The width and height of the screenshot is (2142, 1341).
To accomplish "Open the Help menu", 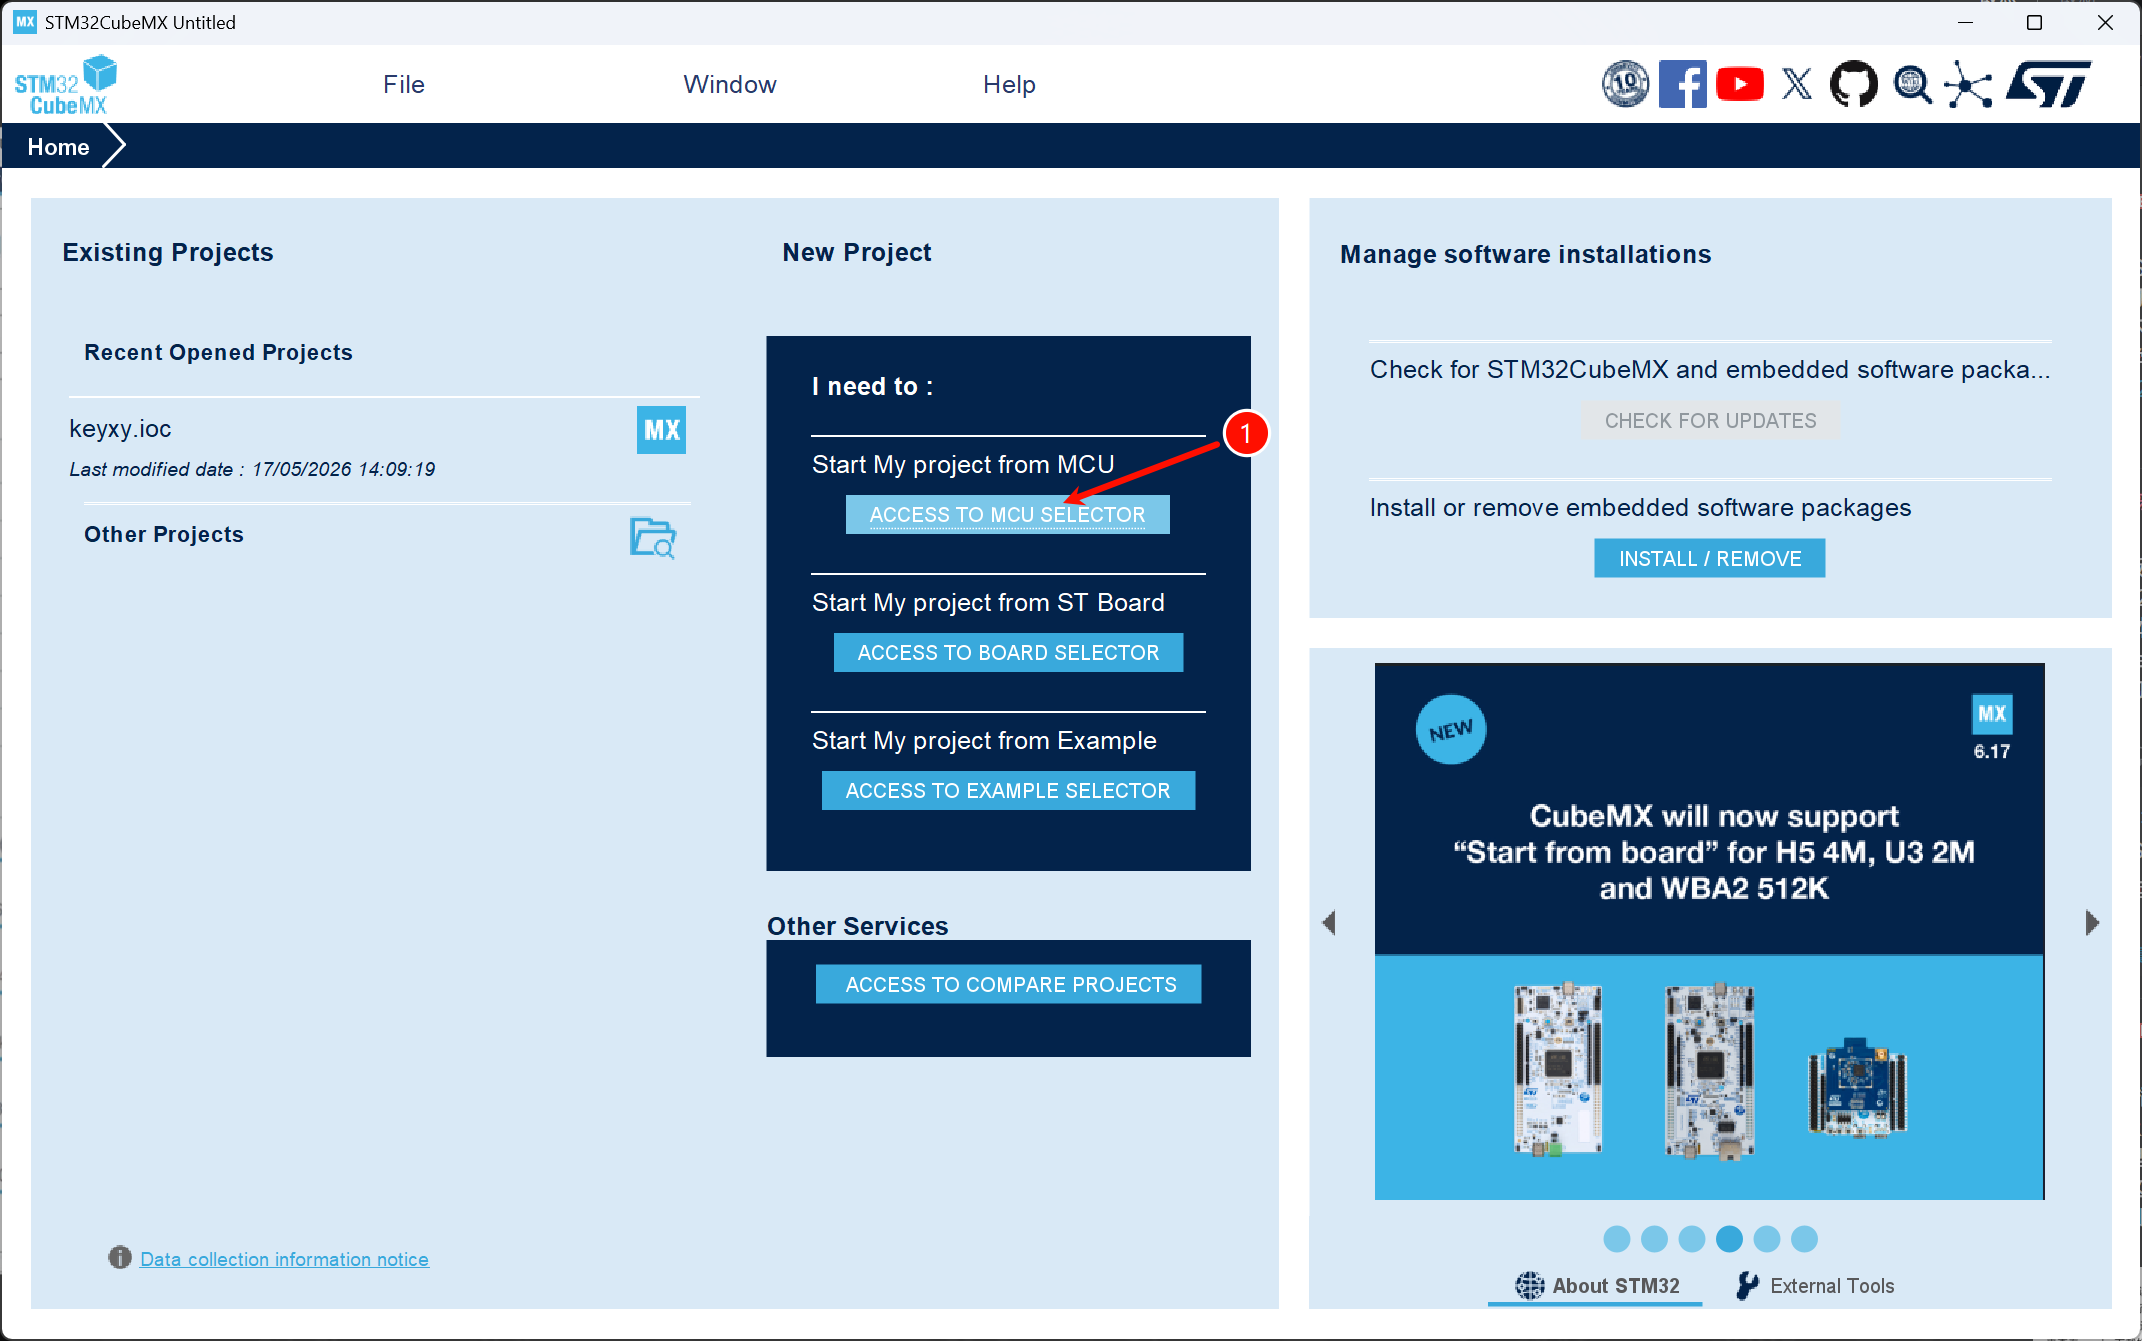I will 1009,84.
